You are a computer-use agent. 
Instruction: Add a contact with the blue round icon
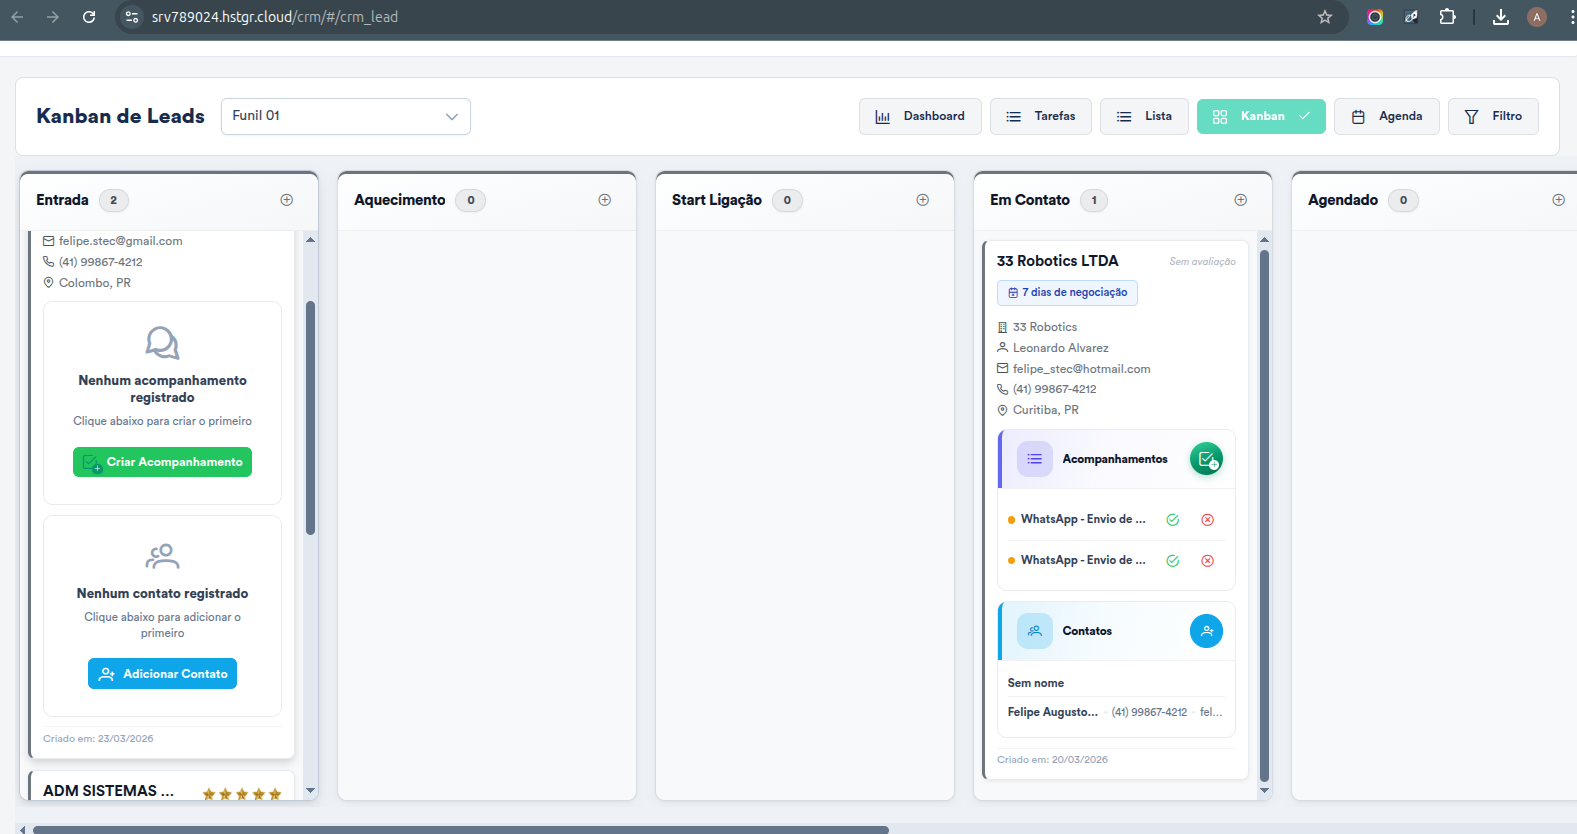coord(1206,631)
